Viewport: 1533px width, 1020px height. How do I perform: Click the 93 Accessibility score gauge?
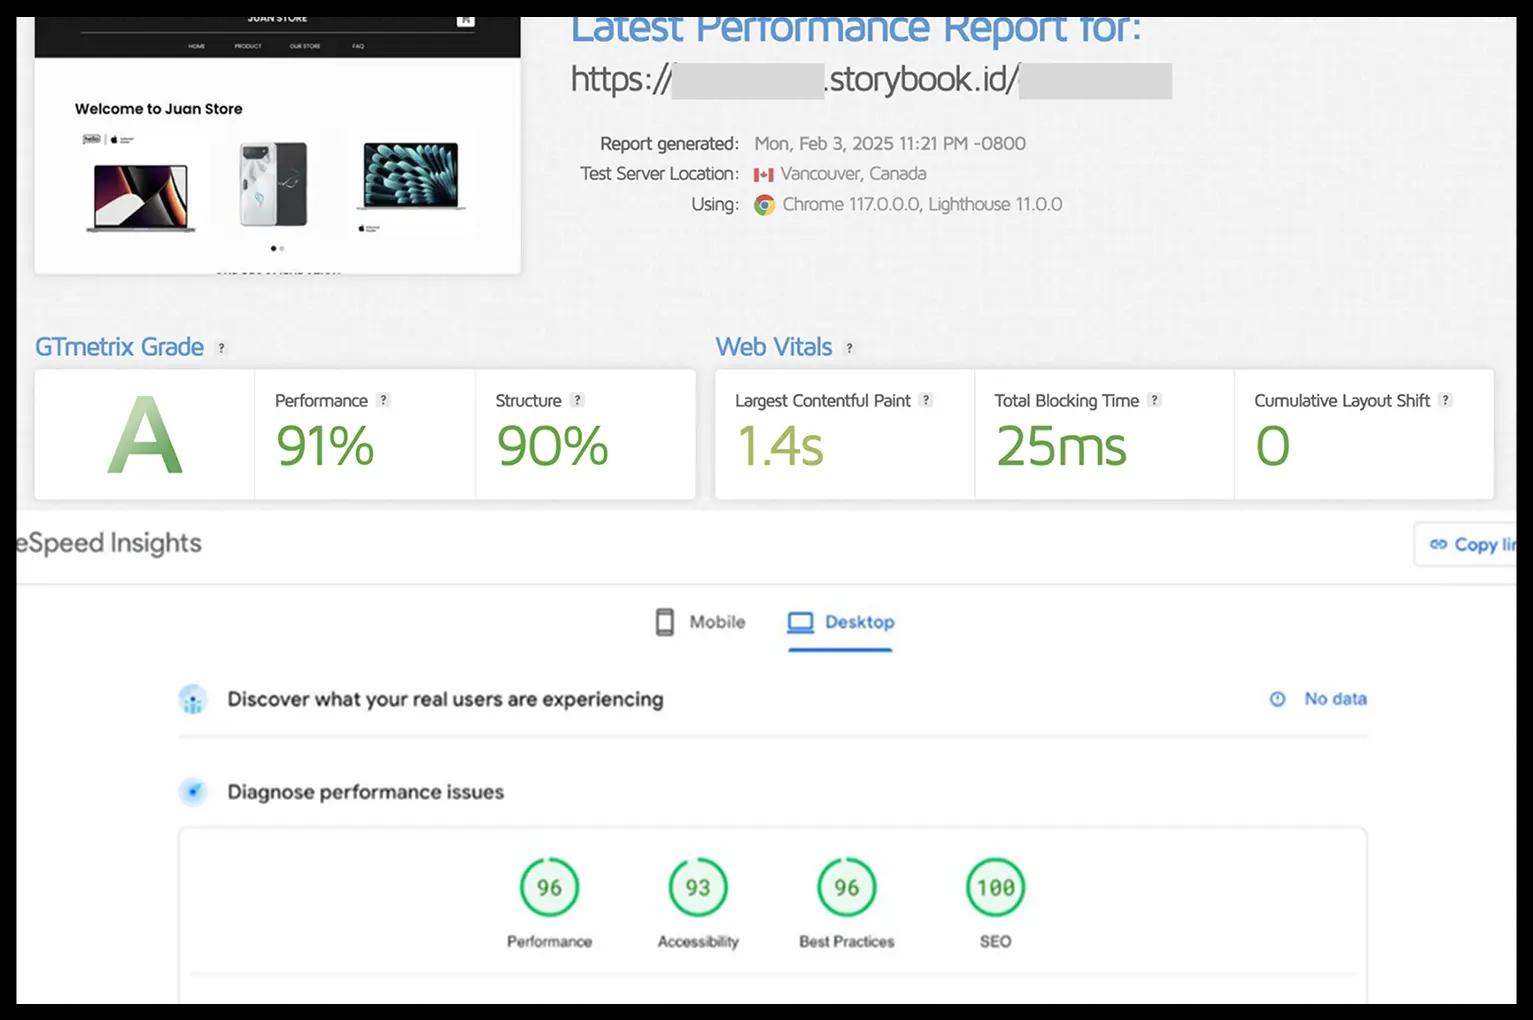[x=698, y=887]
